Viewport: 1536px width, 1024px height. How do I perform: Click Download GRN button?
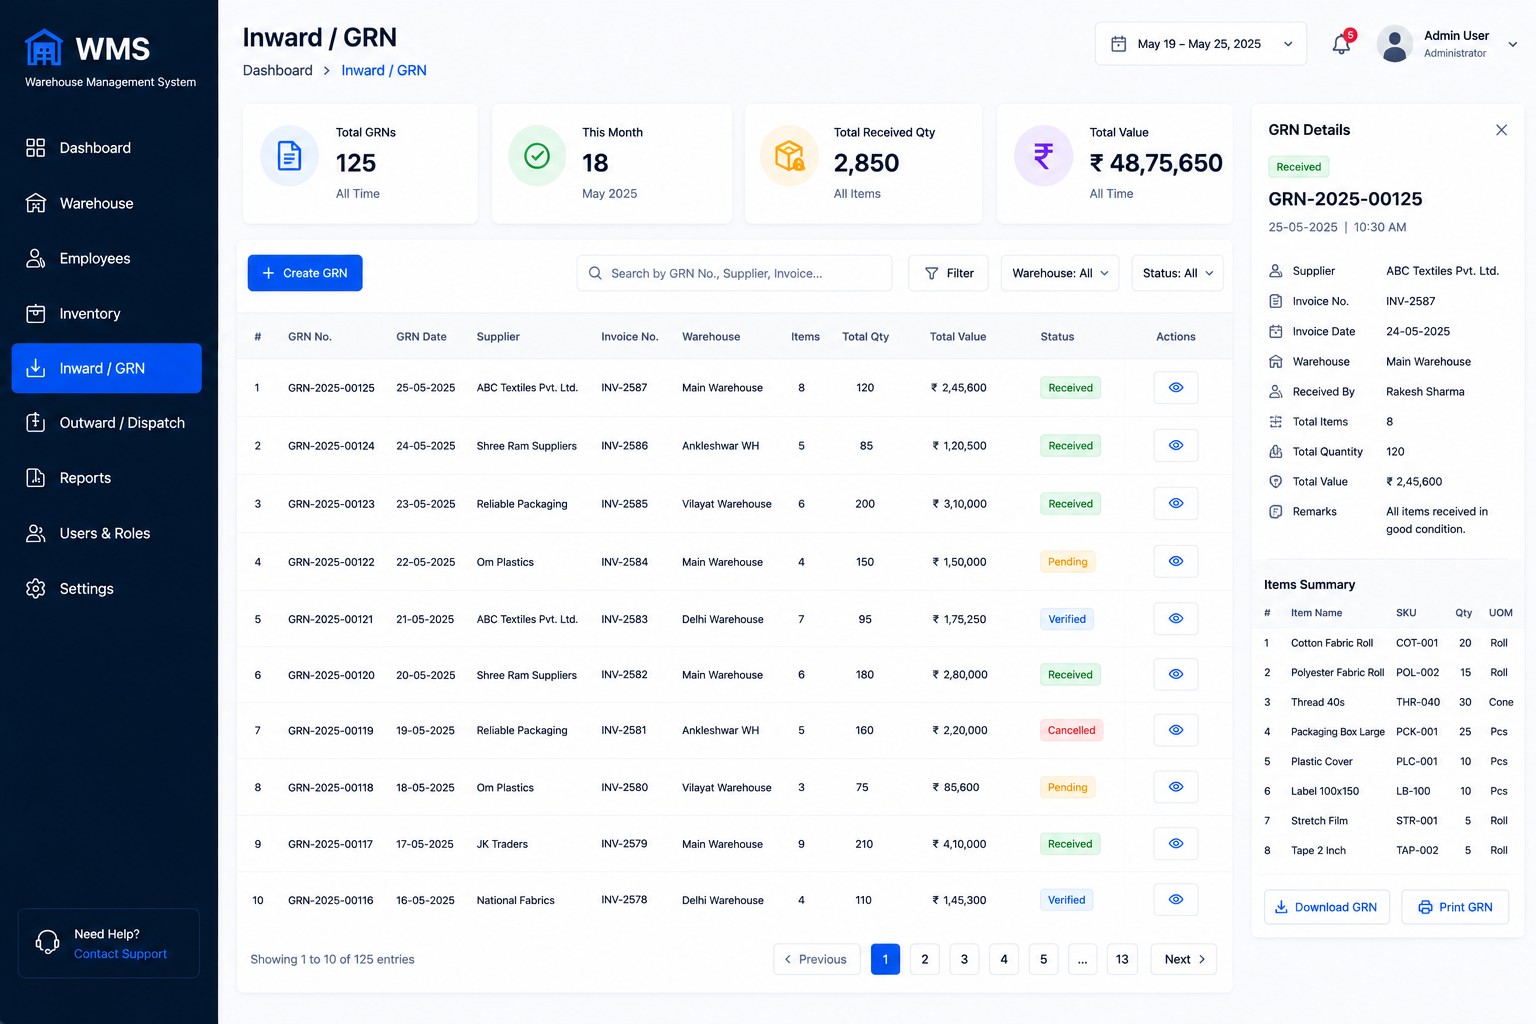click(x=1326, y=907)
